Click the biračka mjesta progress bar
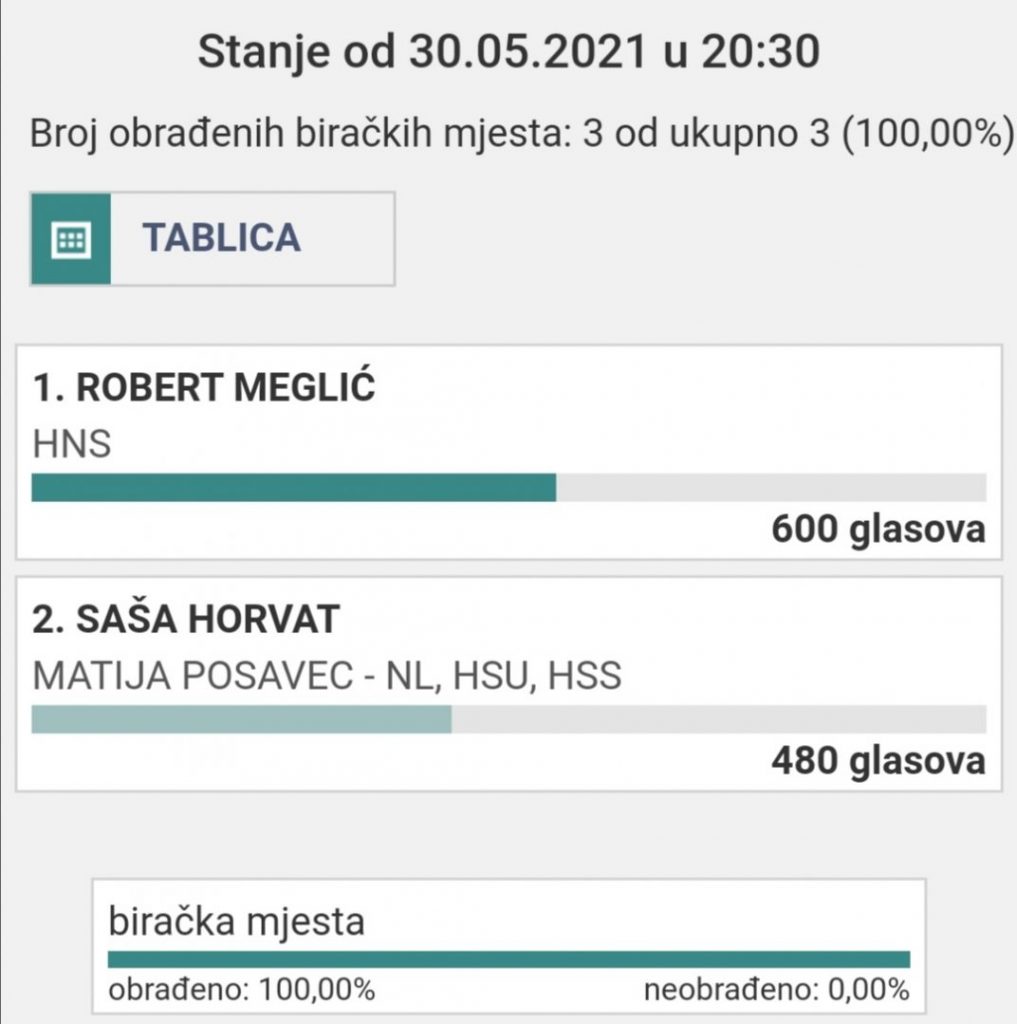Screen dimensions: 1017x1024 tap(508, 959)
